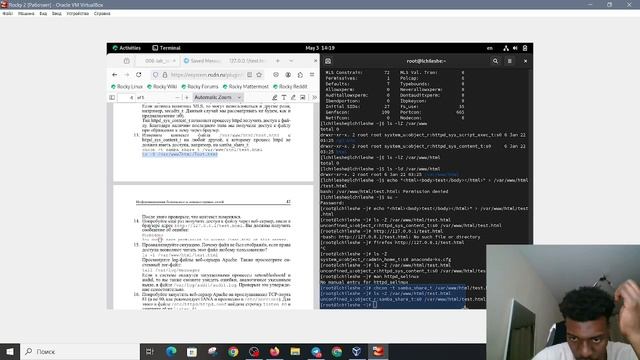Open a new terminal tab icon
This screenshot has height=360, width=640.
tap(328, 61)
